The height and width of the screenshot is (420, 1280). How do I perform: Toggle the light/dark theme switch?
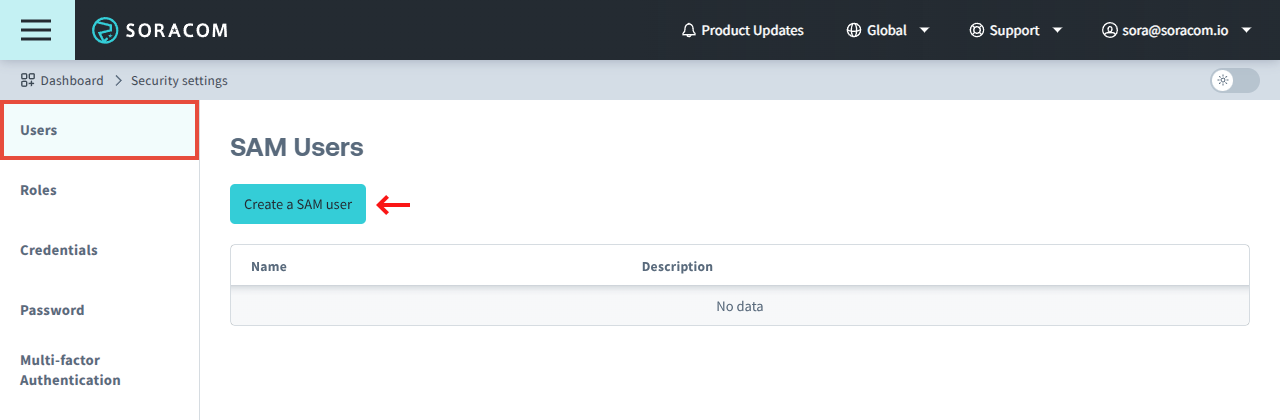(x=1234, y=81)
